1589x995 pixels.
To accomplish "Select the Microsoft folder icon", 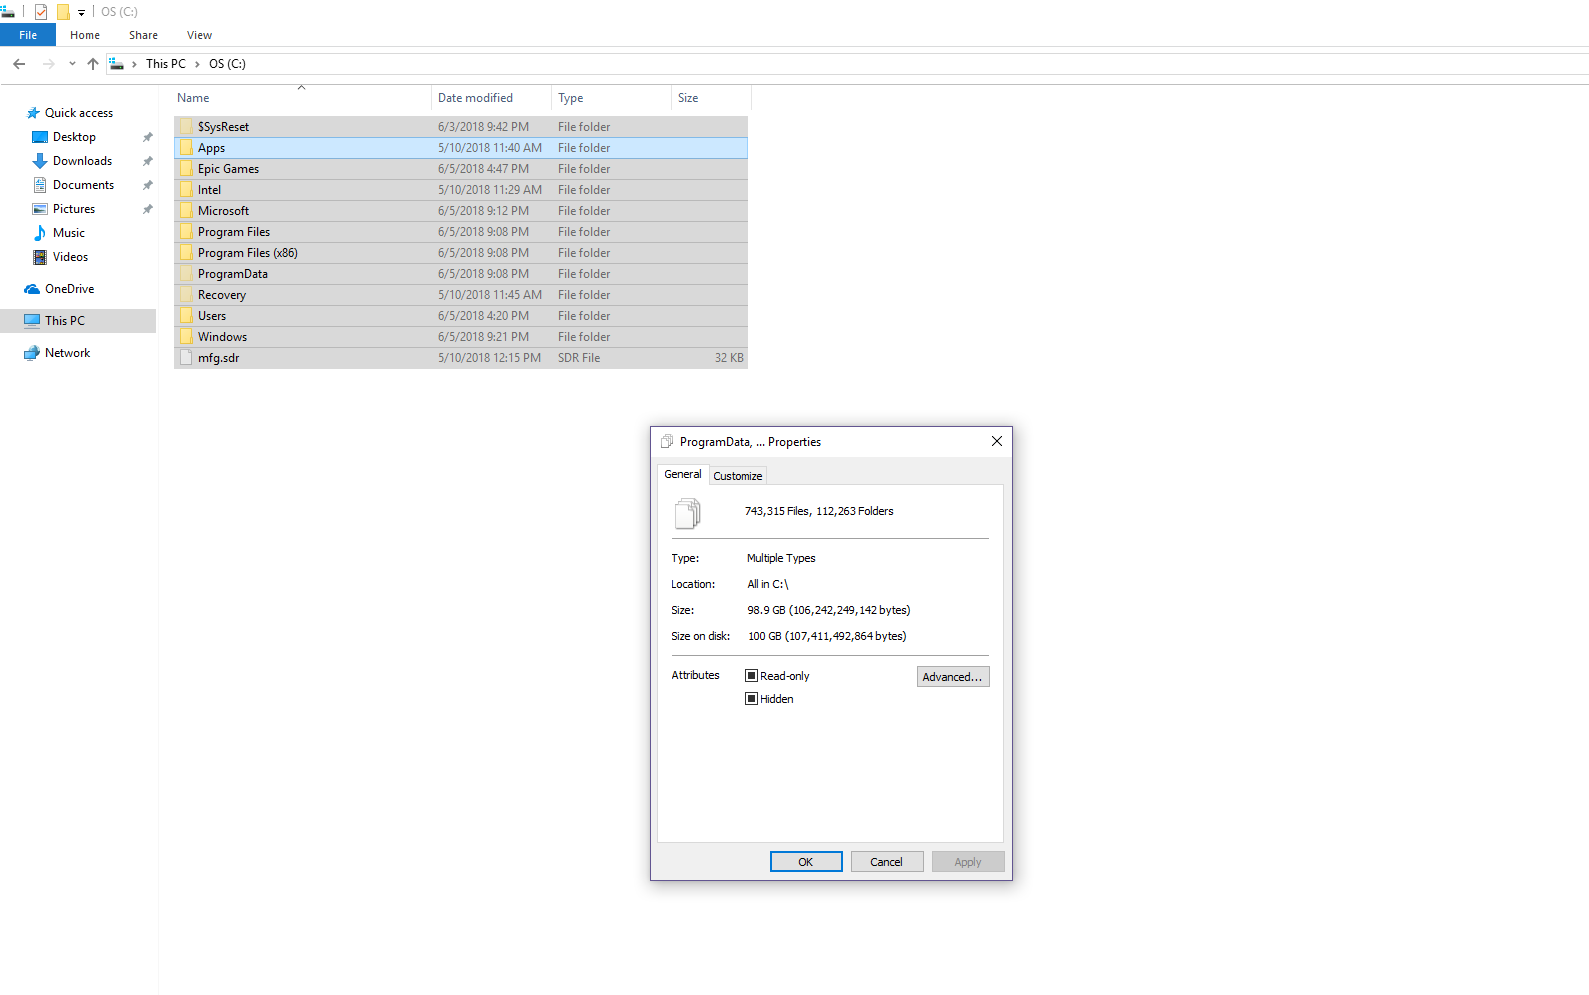I will click(186, 211).
